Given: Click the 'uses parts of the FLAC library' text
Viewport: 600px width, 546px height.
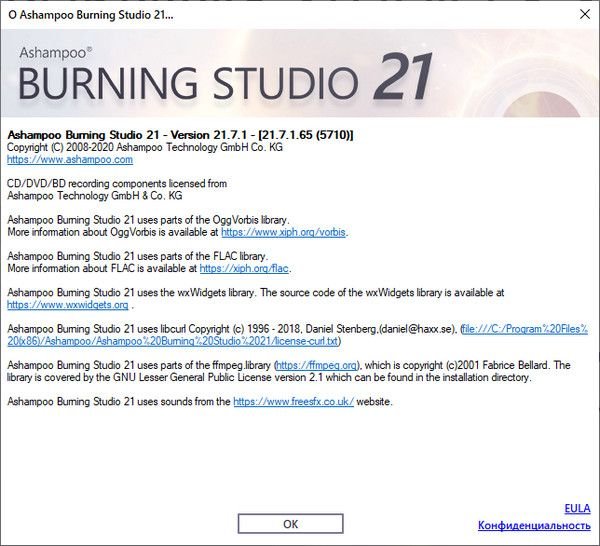Looking at the screenshot, I should 138,256.
